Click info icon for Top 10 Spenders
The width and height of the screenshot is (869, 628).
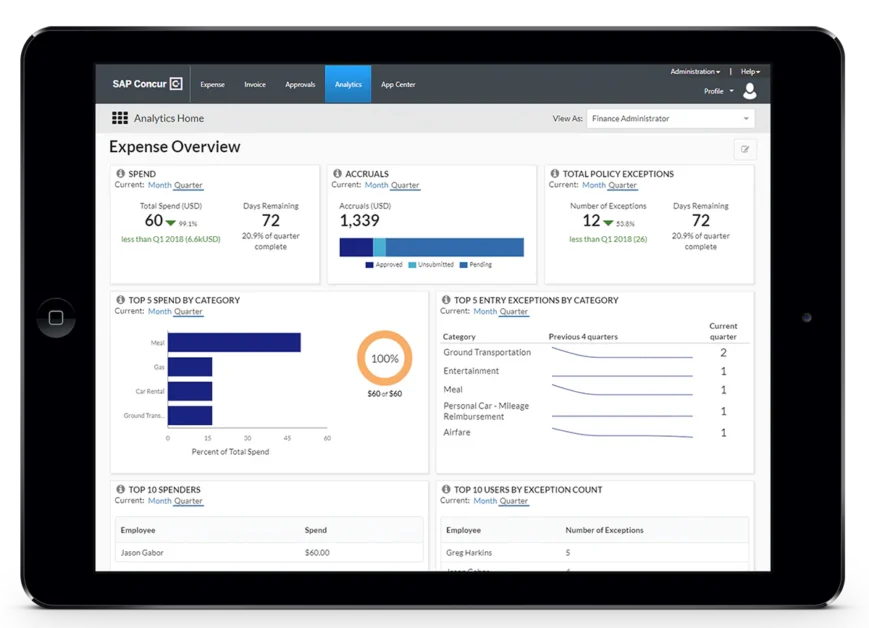[x=120, y=490]
